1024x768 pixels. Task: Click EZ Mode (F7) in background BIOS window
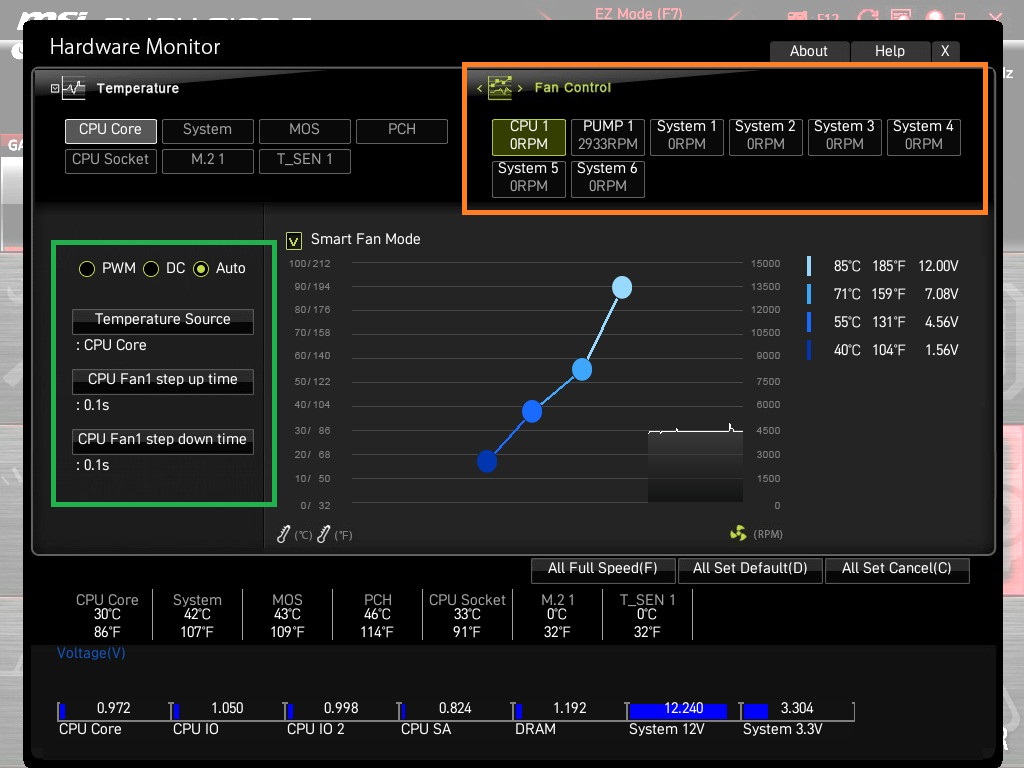pos(639,13)
